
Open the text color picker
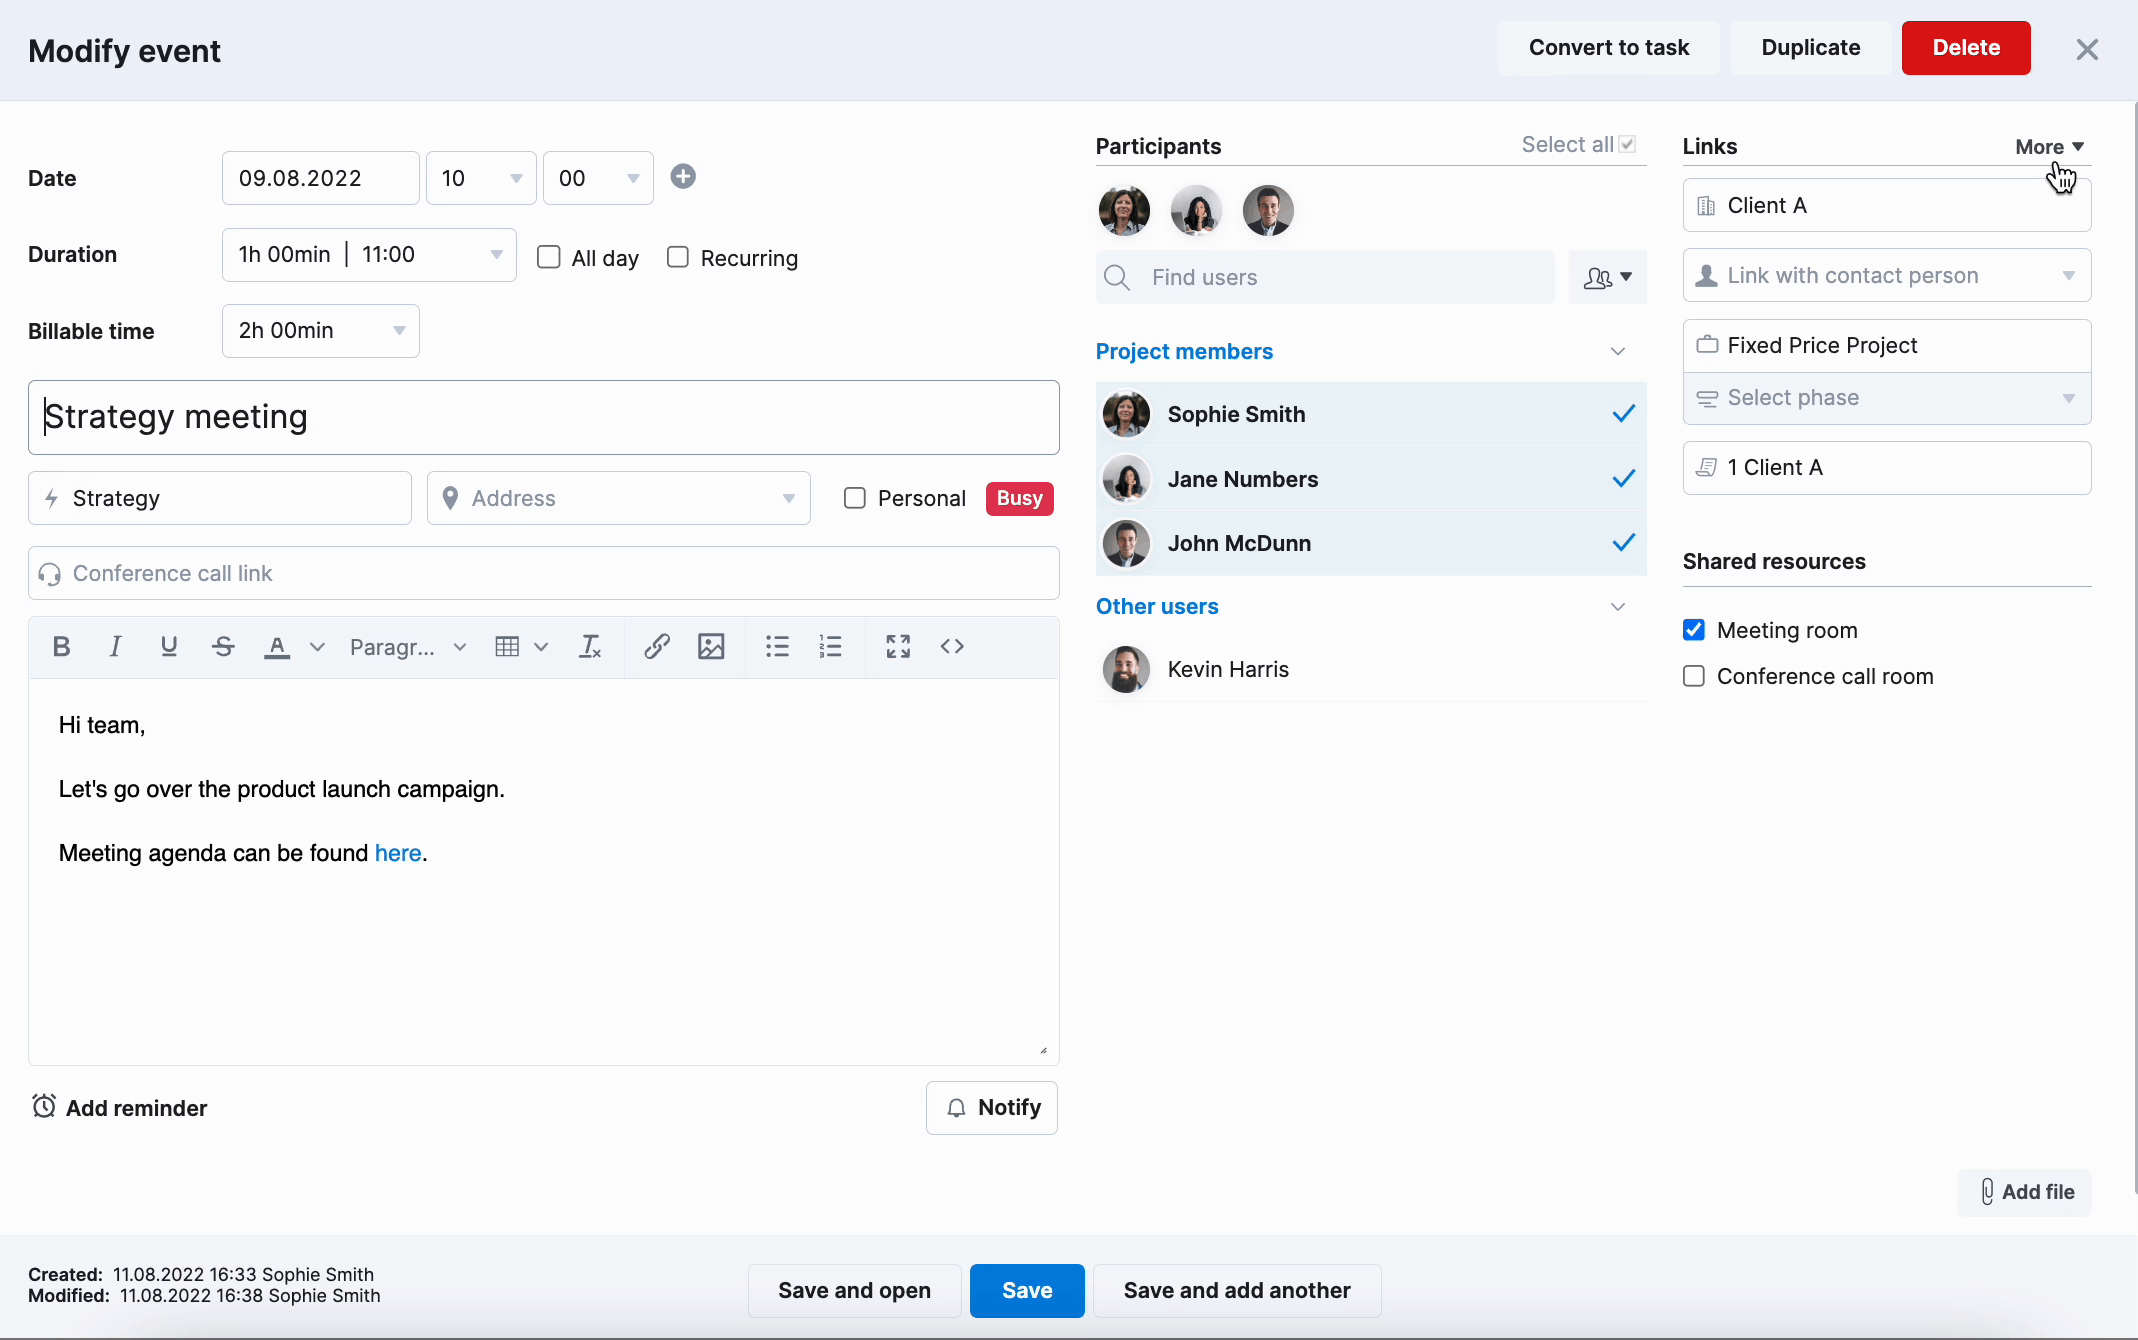pyautogui.click(x=317, y=647)
